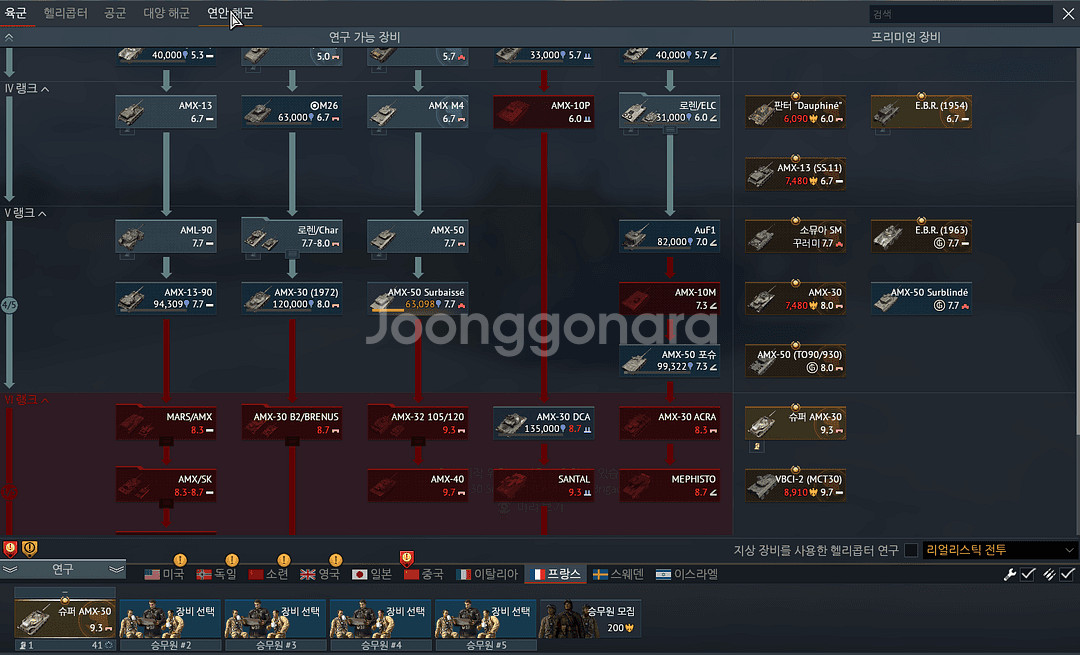Viewport: 1080px width, 655px height.
Task: Click the AMX M4 tank icon
Action: (383, 113)
